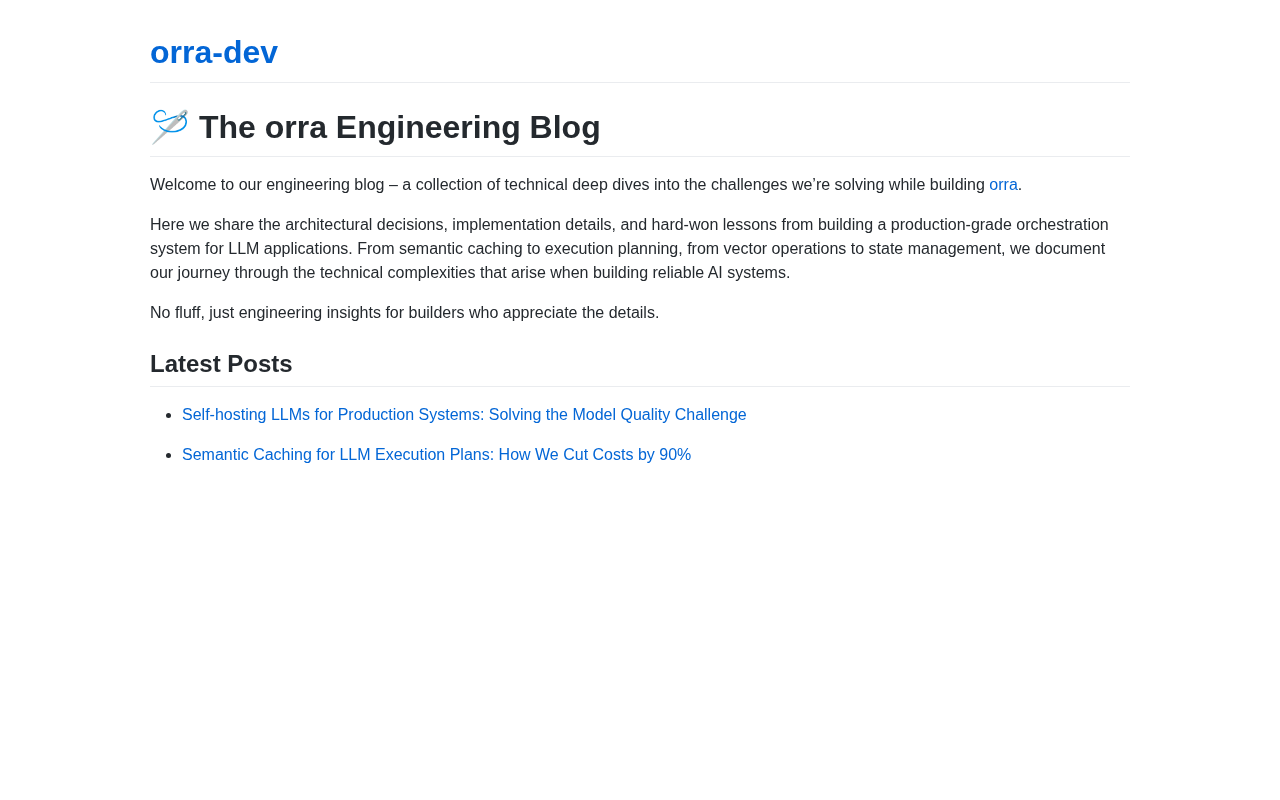Open the Semantic Caching for LLM Execution Plans post
1280x800 pixels.
point(436,455)
